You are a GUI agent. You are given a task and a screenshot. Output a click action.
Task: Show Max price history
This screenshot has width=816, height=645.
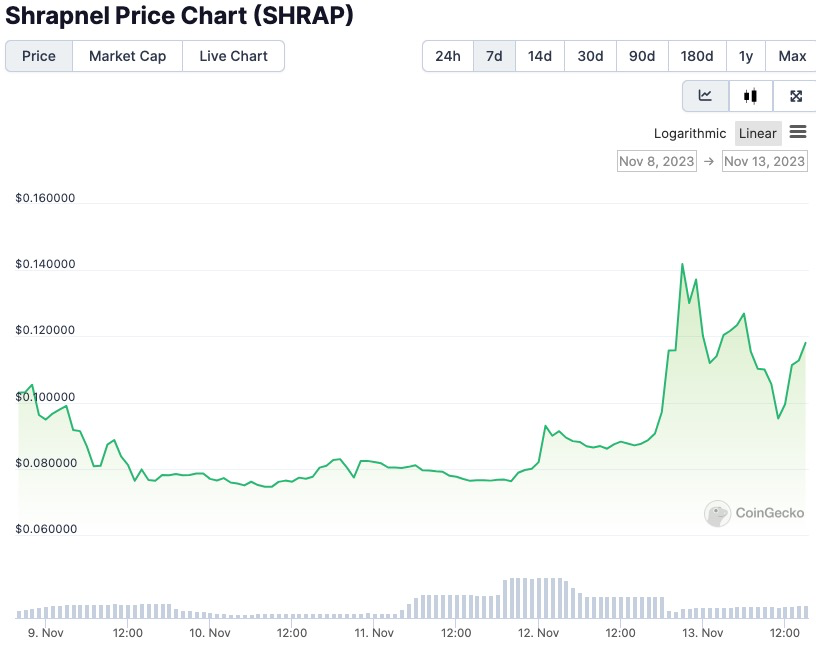[792, 56]
